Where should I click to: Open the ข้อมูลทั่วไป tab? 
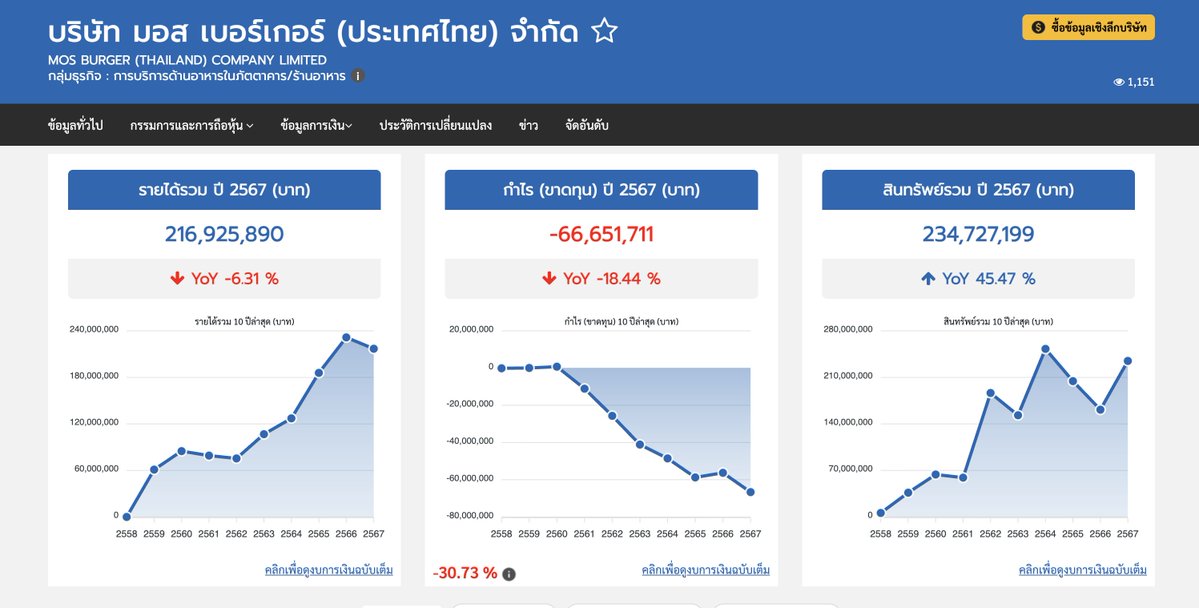(75, 125)
